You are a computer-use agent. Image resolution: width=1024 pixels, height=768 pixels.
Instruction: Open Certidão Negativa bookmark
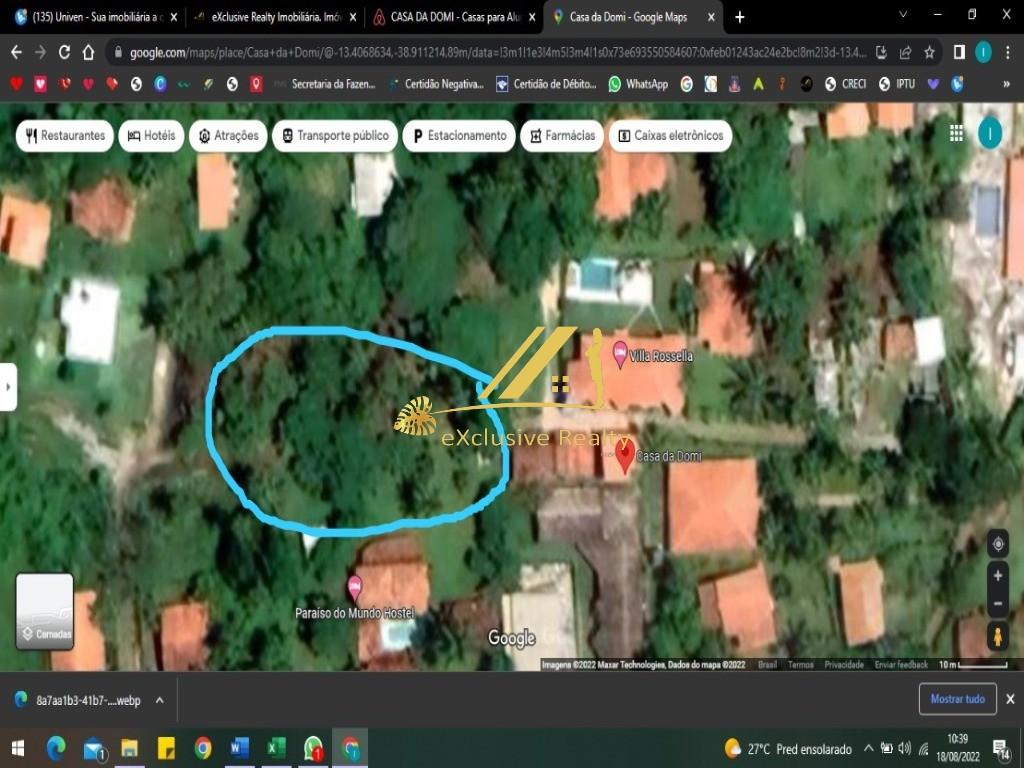[436, 84]
